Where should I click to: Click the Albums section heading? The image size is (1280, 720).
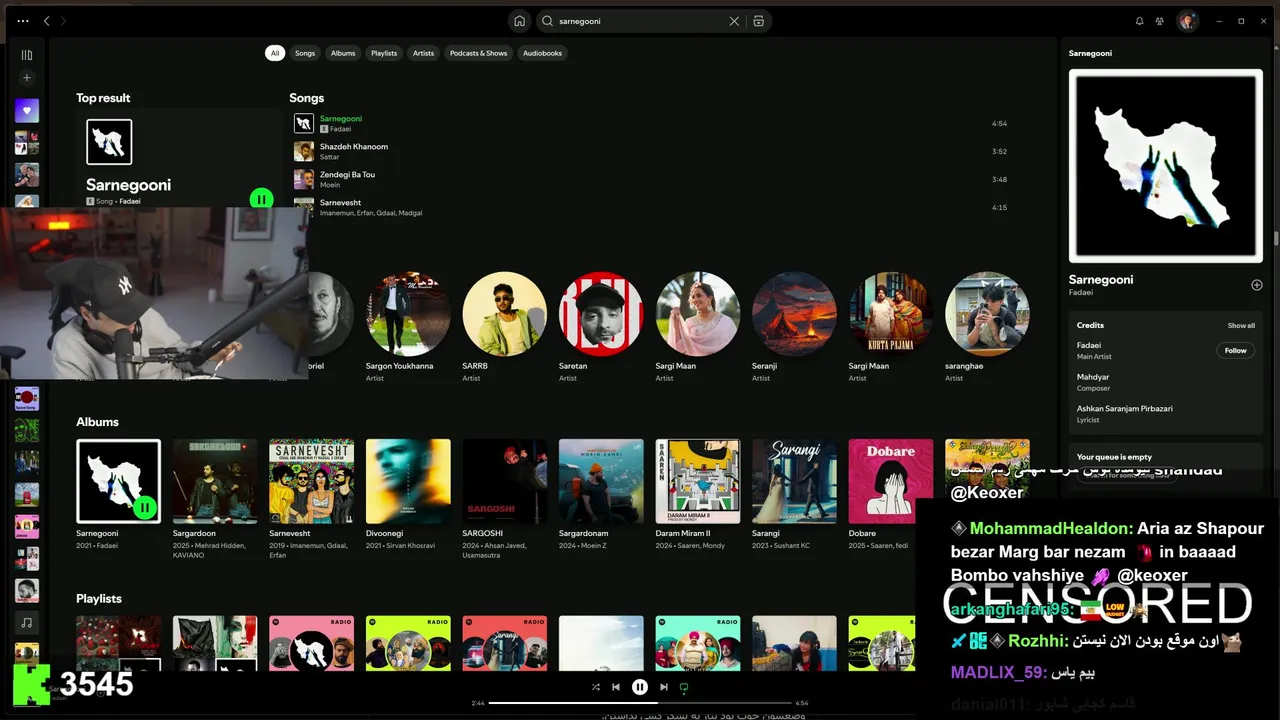tap(97, 422)
